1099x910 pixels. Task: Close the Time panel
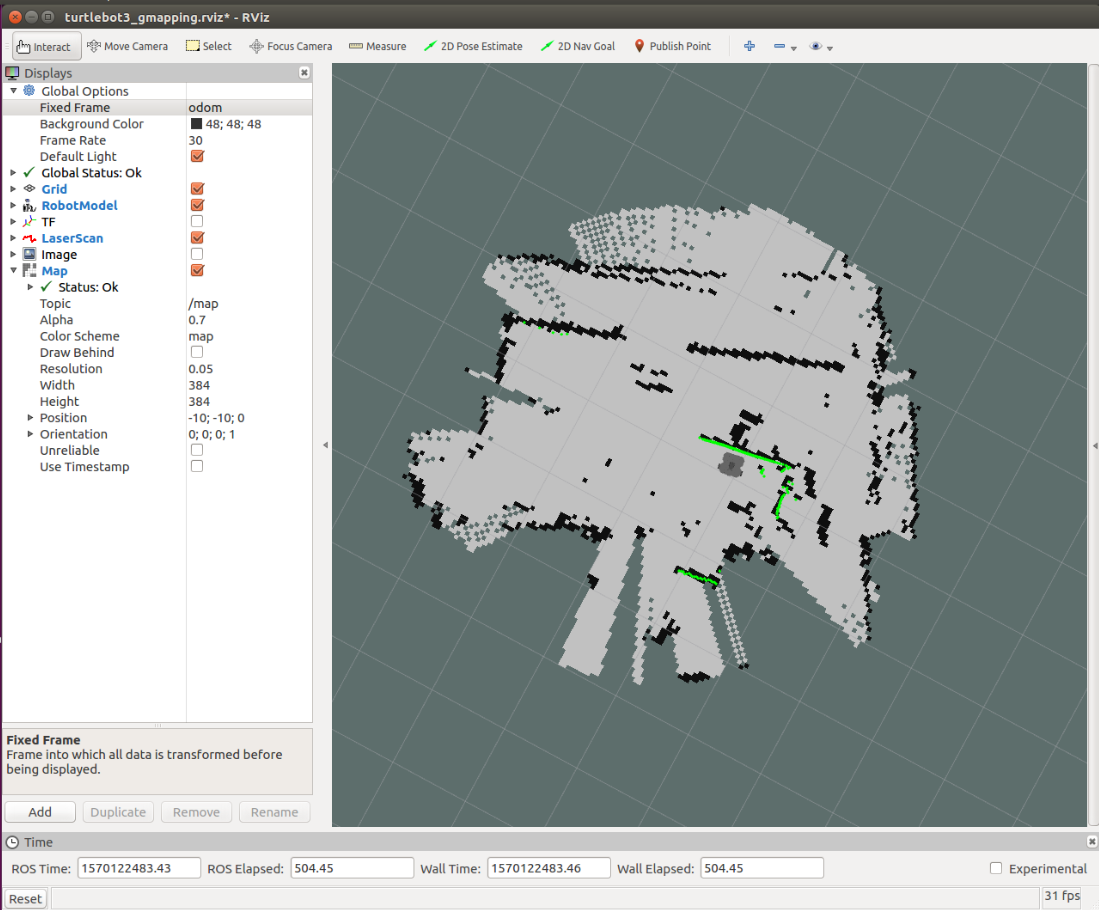tap(1091, 841)
